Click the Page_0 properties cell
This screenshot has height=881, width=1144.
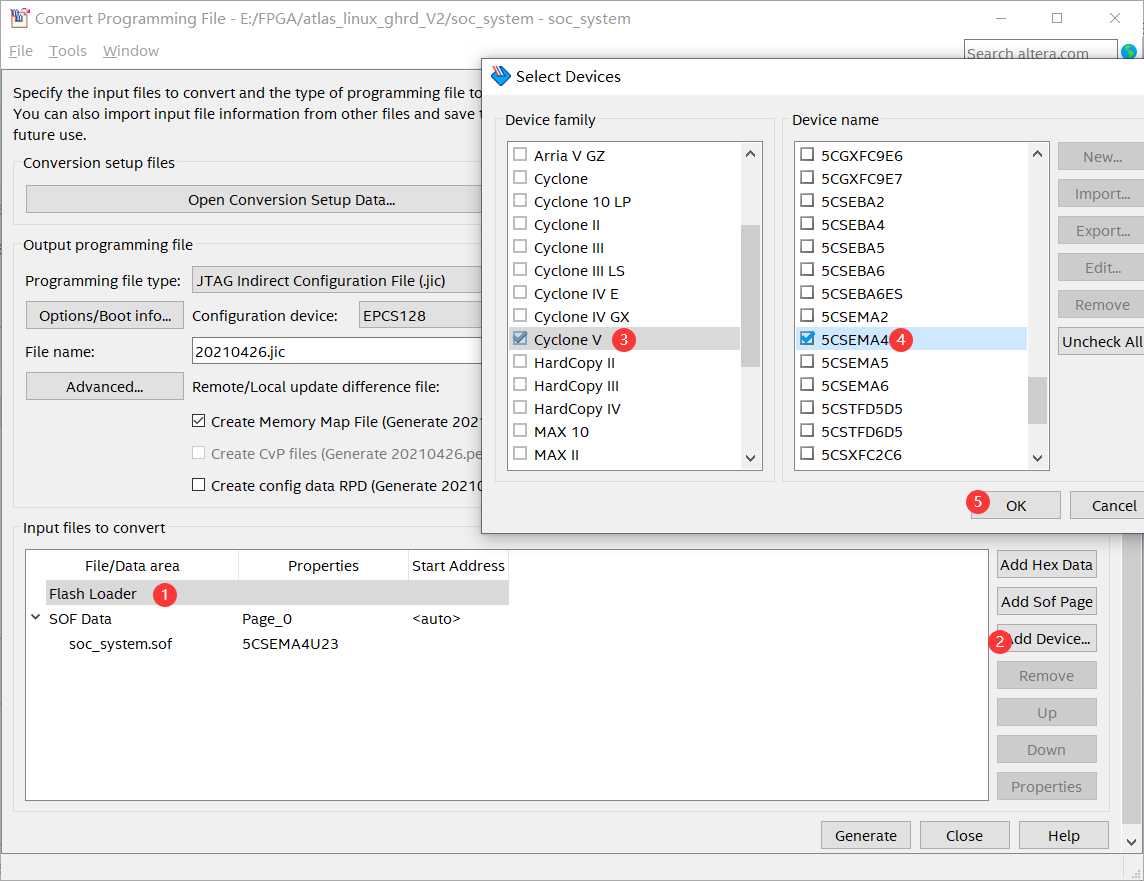(x=267, y=618)
